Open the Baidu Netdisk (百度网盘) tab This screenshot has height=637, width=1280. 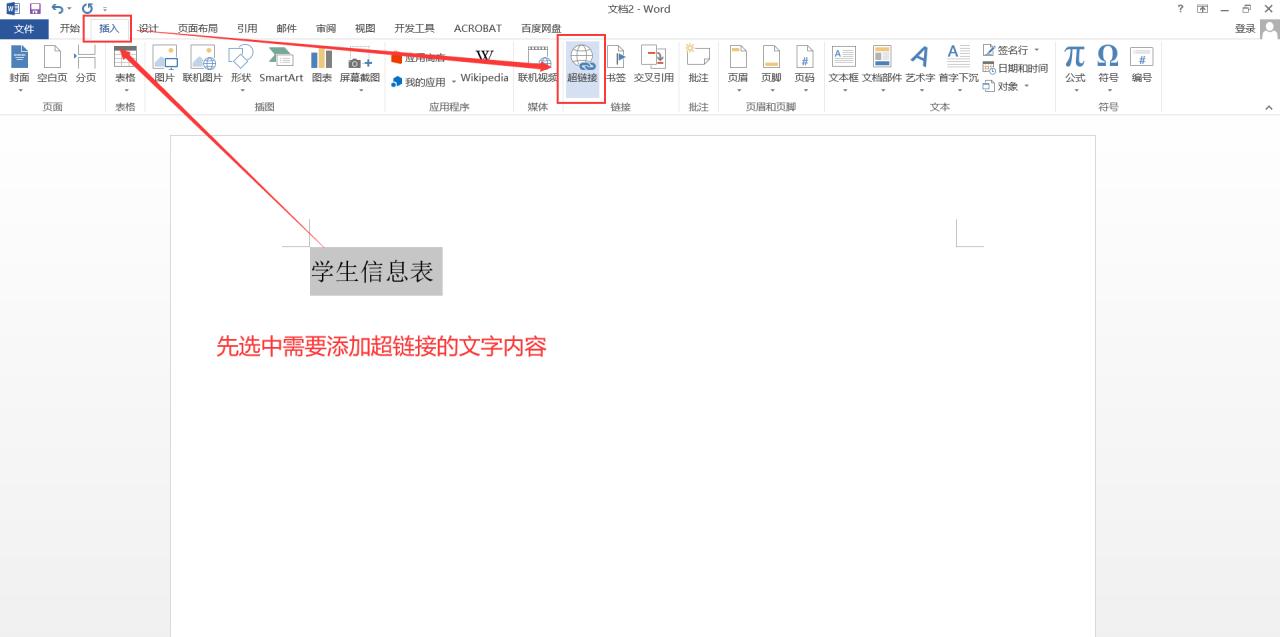(x=541, y=29)
